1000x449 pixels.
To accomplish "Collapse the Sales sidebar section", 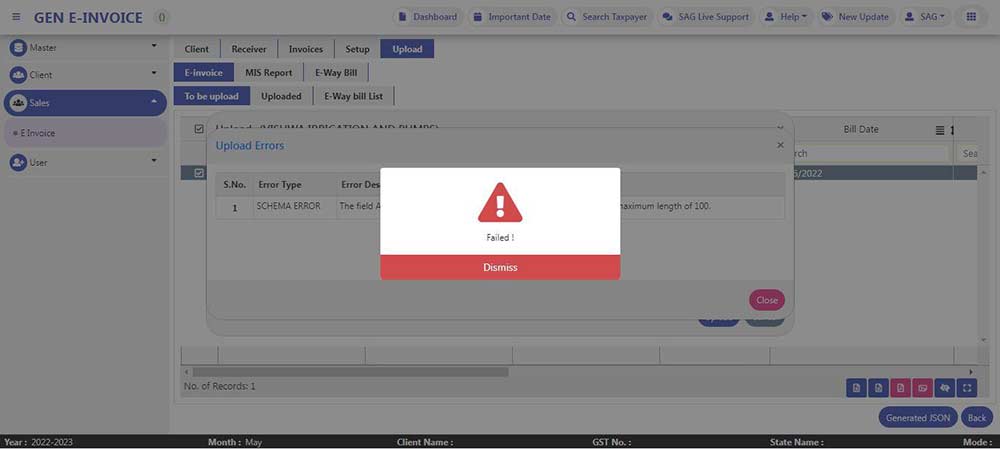I will (x=154, y=102).
